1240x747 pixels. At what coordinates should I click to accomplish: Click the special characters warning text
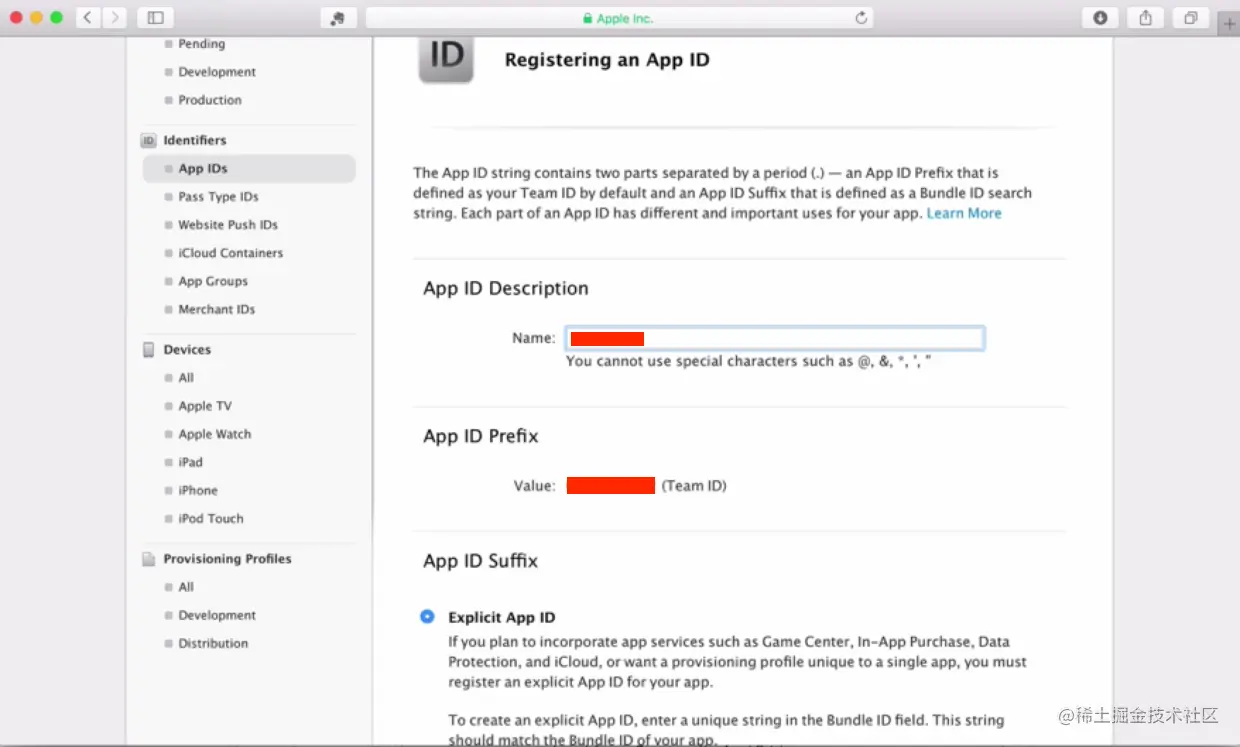(749, 361)
